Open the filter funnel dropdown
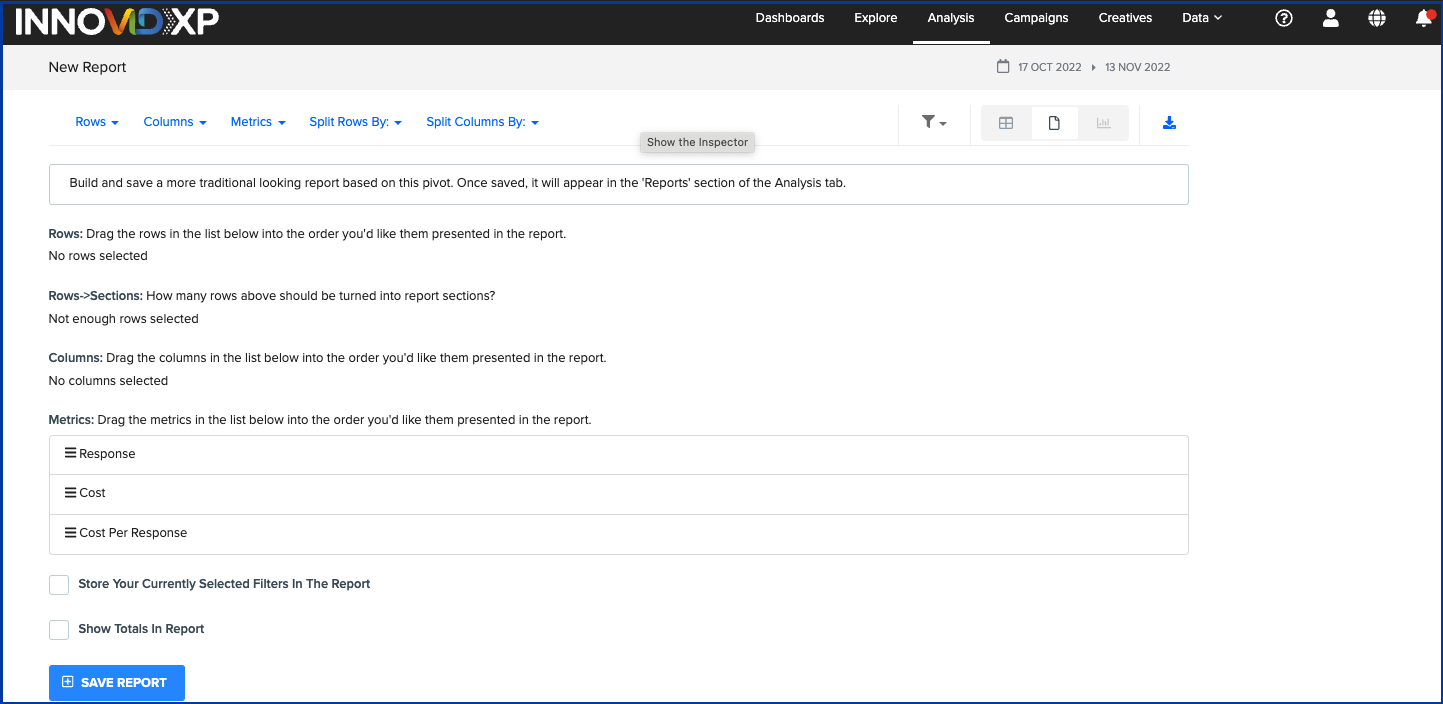This screenshot has height=704, width=1443. 934,122
